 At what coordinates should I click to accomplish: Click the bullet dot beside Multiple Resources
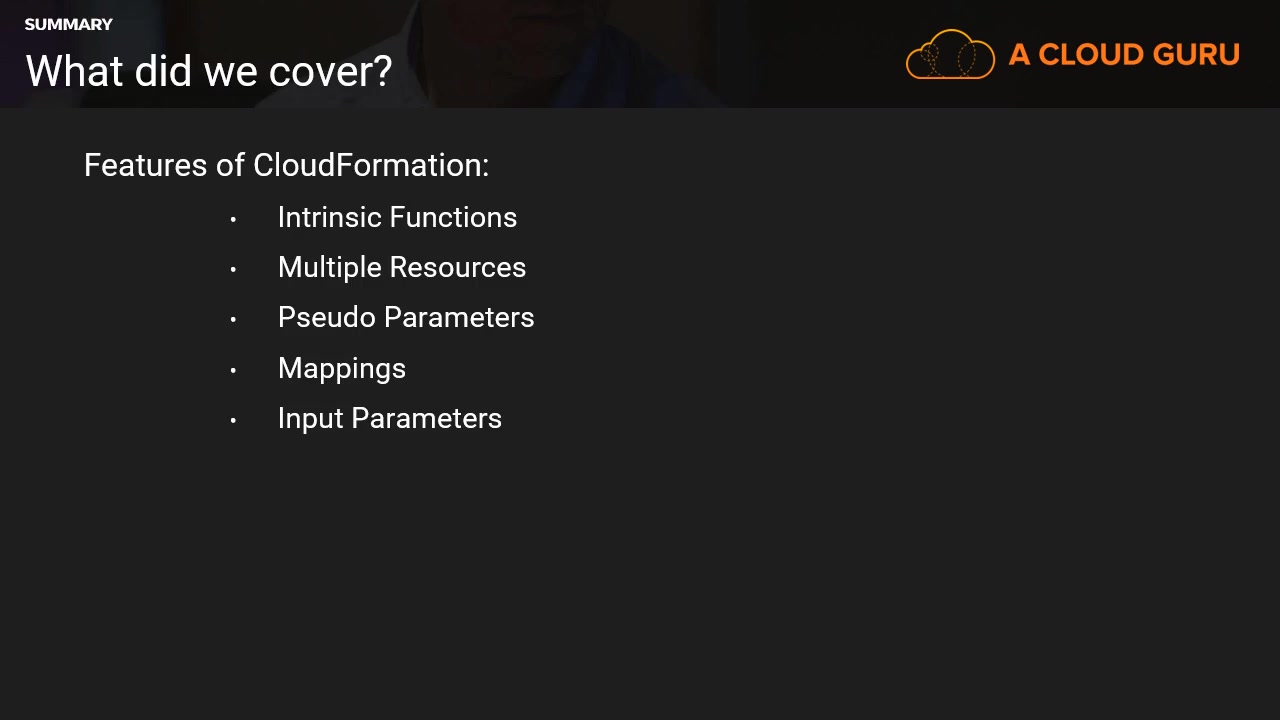point(233,269)
